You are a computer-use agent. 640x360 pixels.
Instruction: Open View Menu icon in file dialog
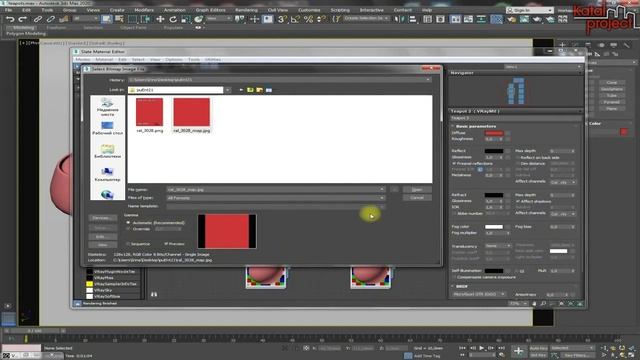point(269,90)
